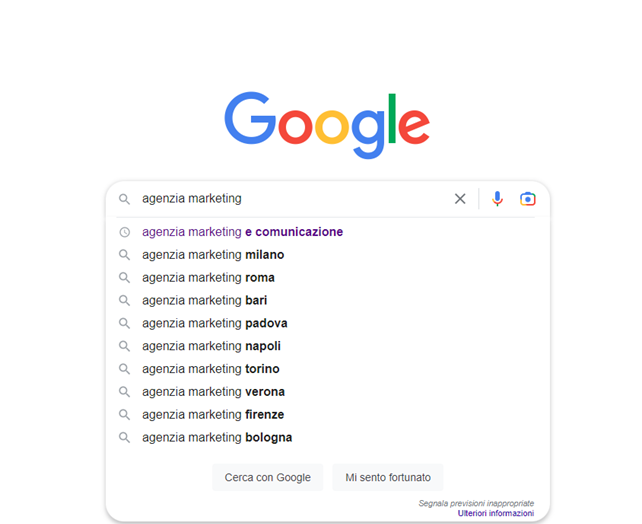Click the magnifier icon in the search box
This screenshot has height=524, width=642.
click(x=125, y=199)
